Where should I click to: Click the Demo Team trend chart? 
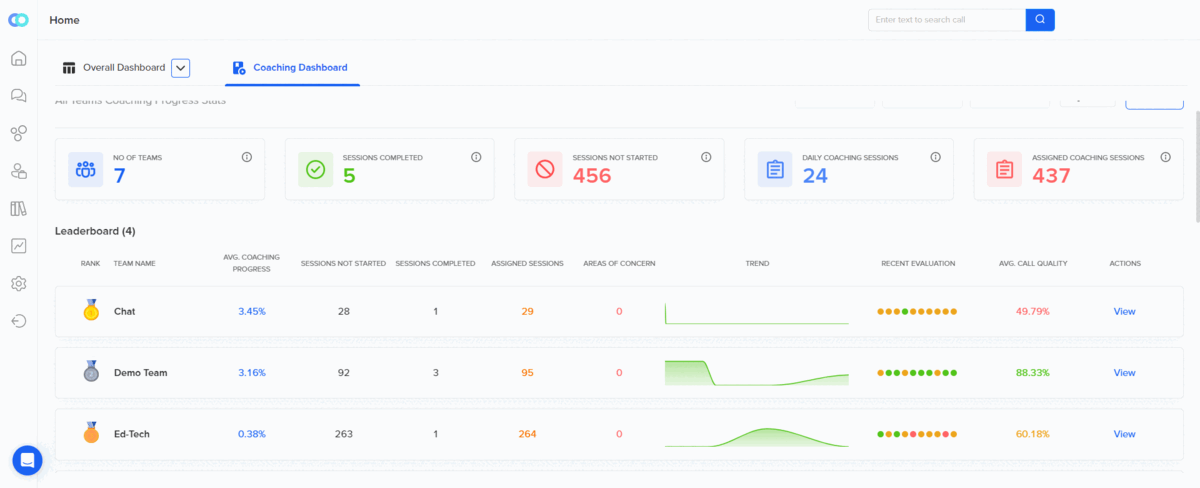(757, 373)
